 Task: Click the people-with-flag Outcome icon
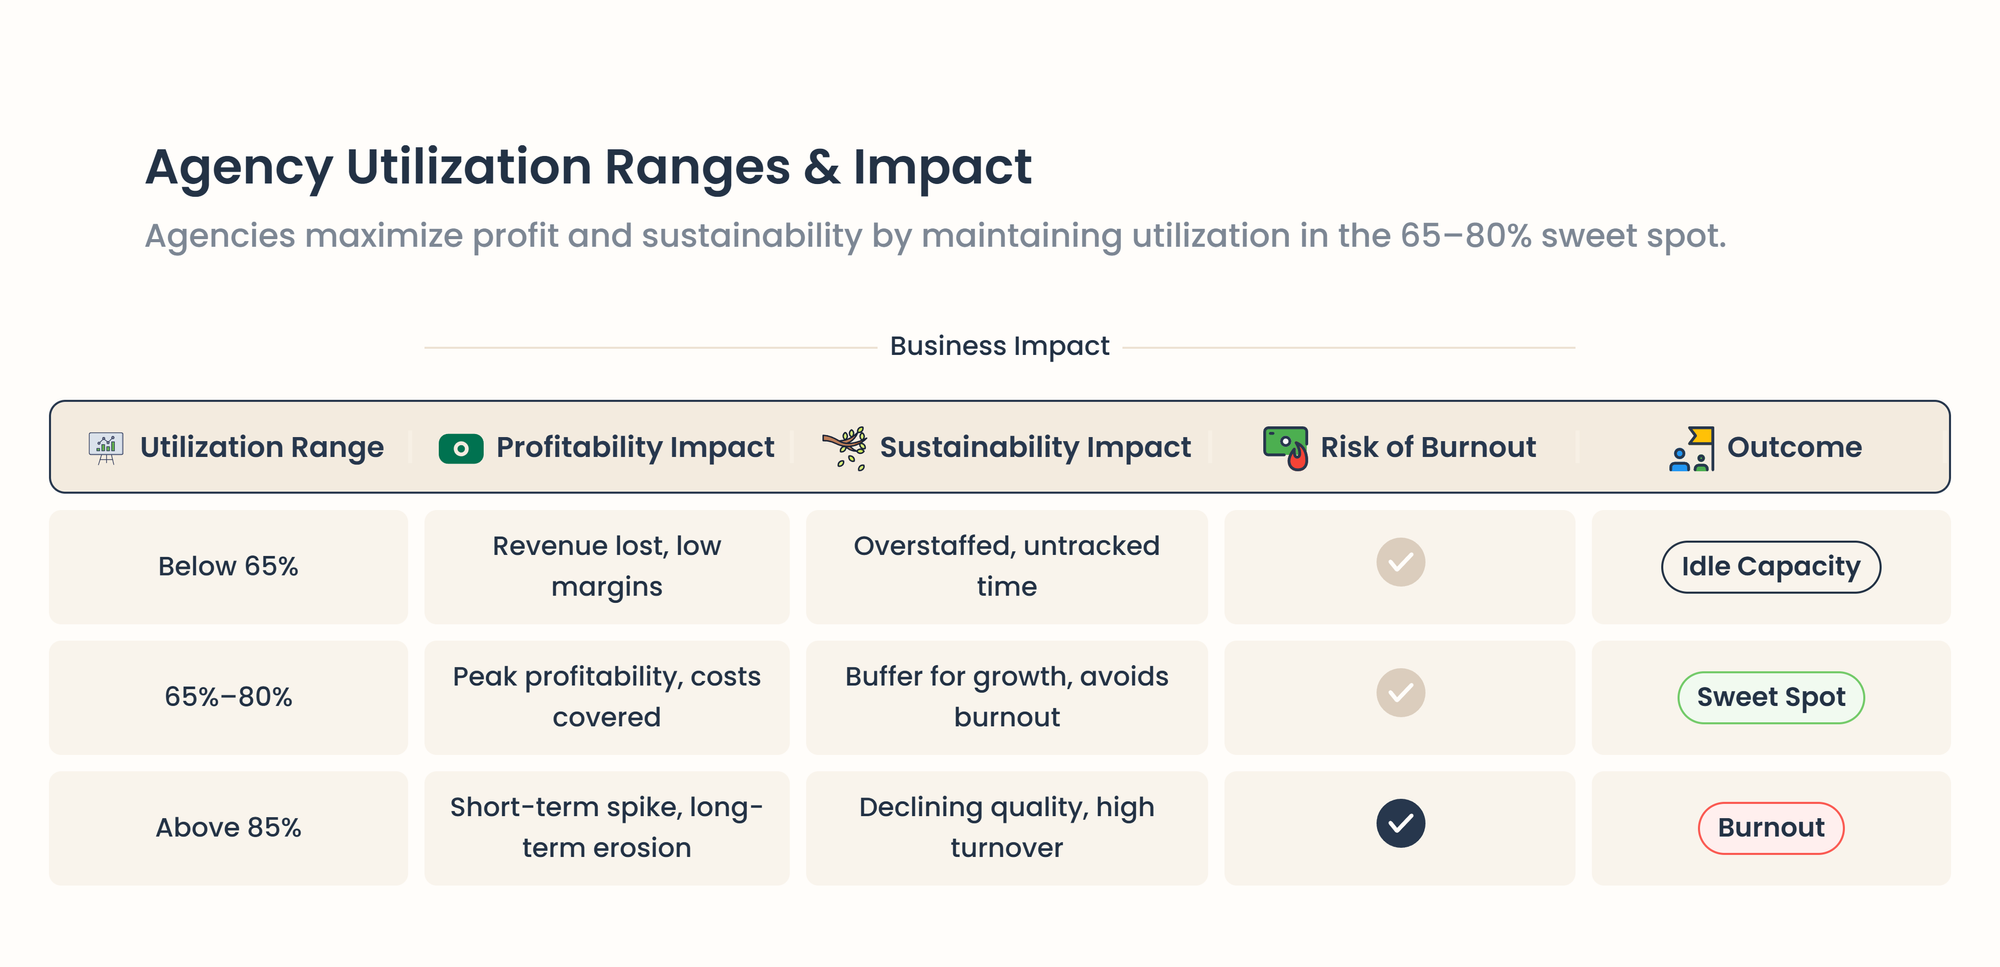(1691, 448)
